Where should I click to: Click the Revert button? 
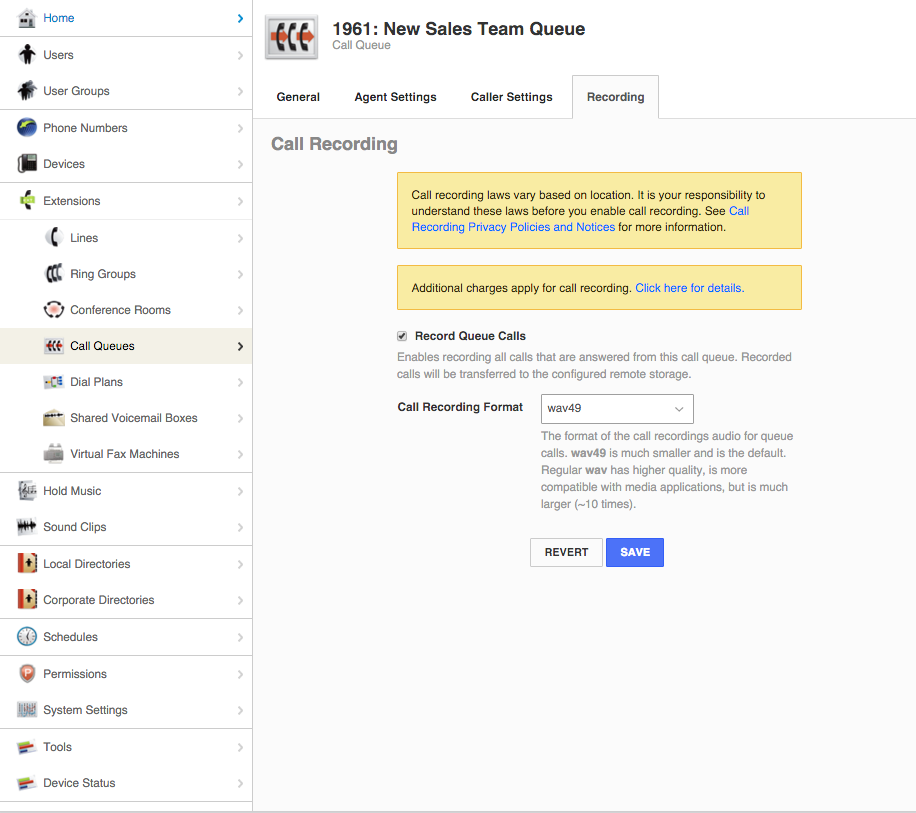click(566, 552)
